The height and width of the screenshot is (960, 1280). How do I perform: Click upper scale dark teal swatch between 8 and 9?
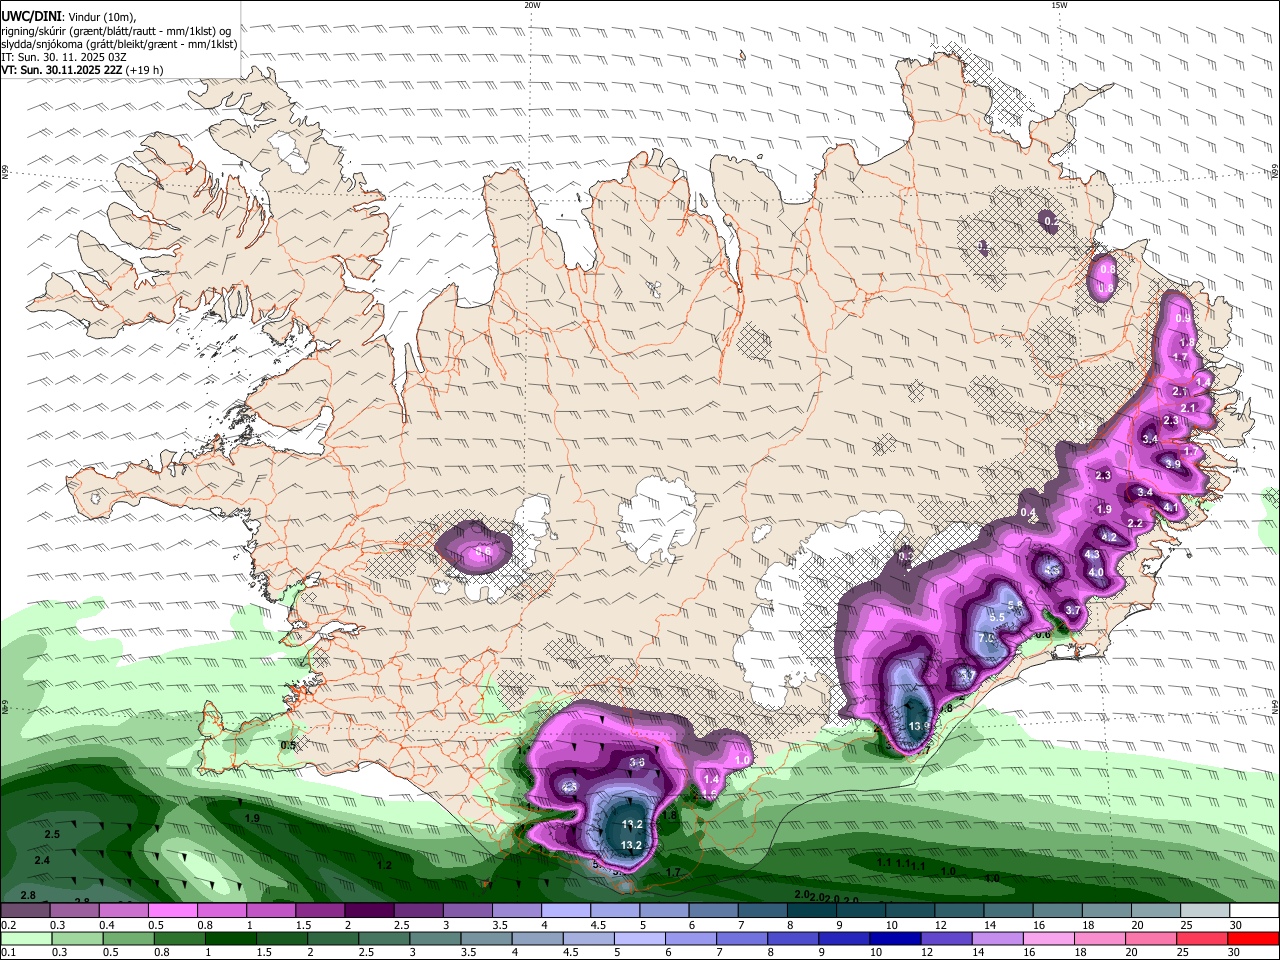point(812,911)
